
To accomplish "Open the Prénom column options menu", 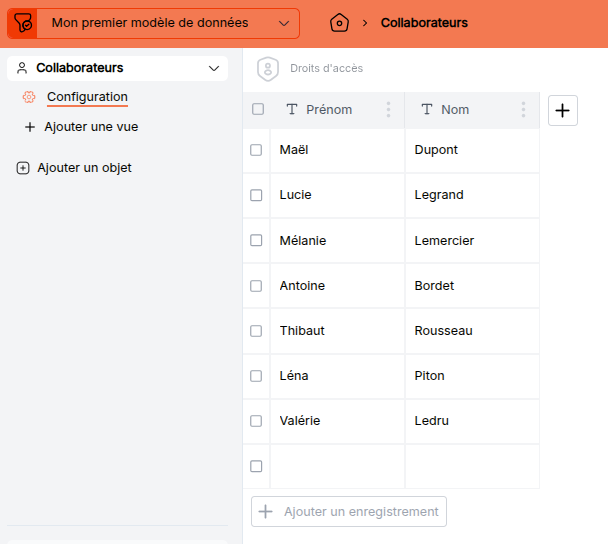I will pyautogui.click(x=388, y=110).
